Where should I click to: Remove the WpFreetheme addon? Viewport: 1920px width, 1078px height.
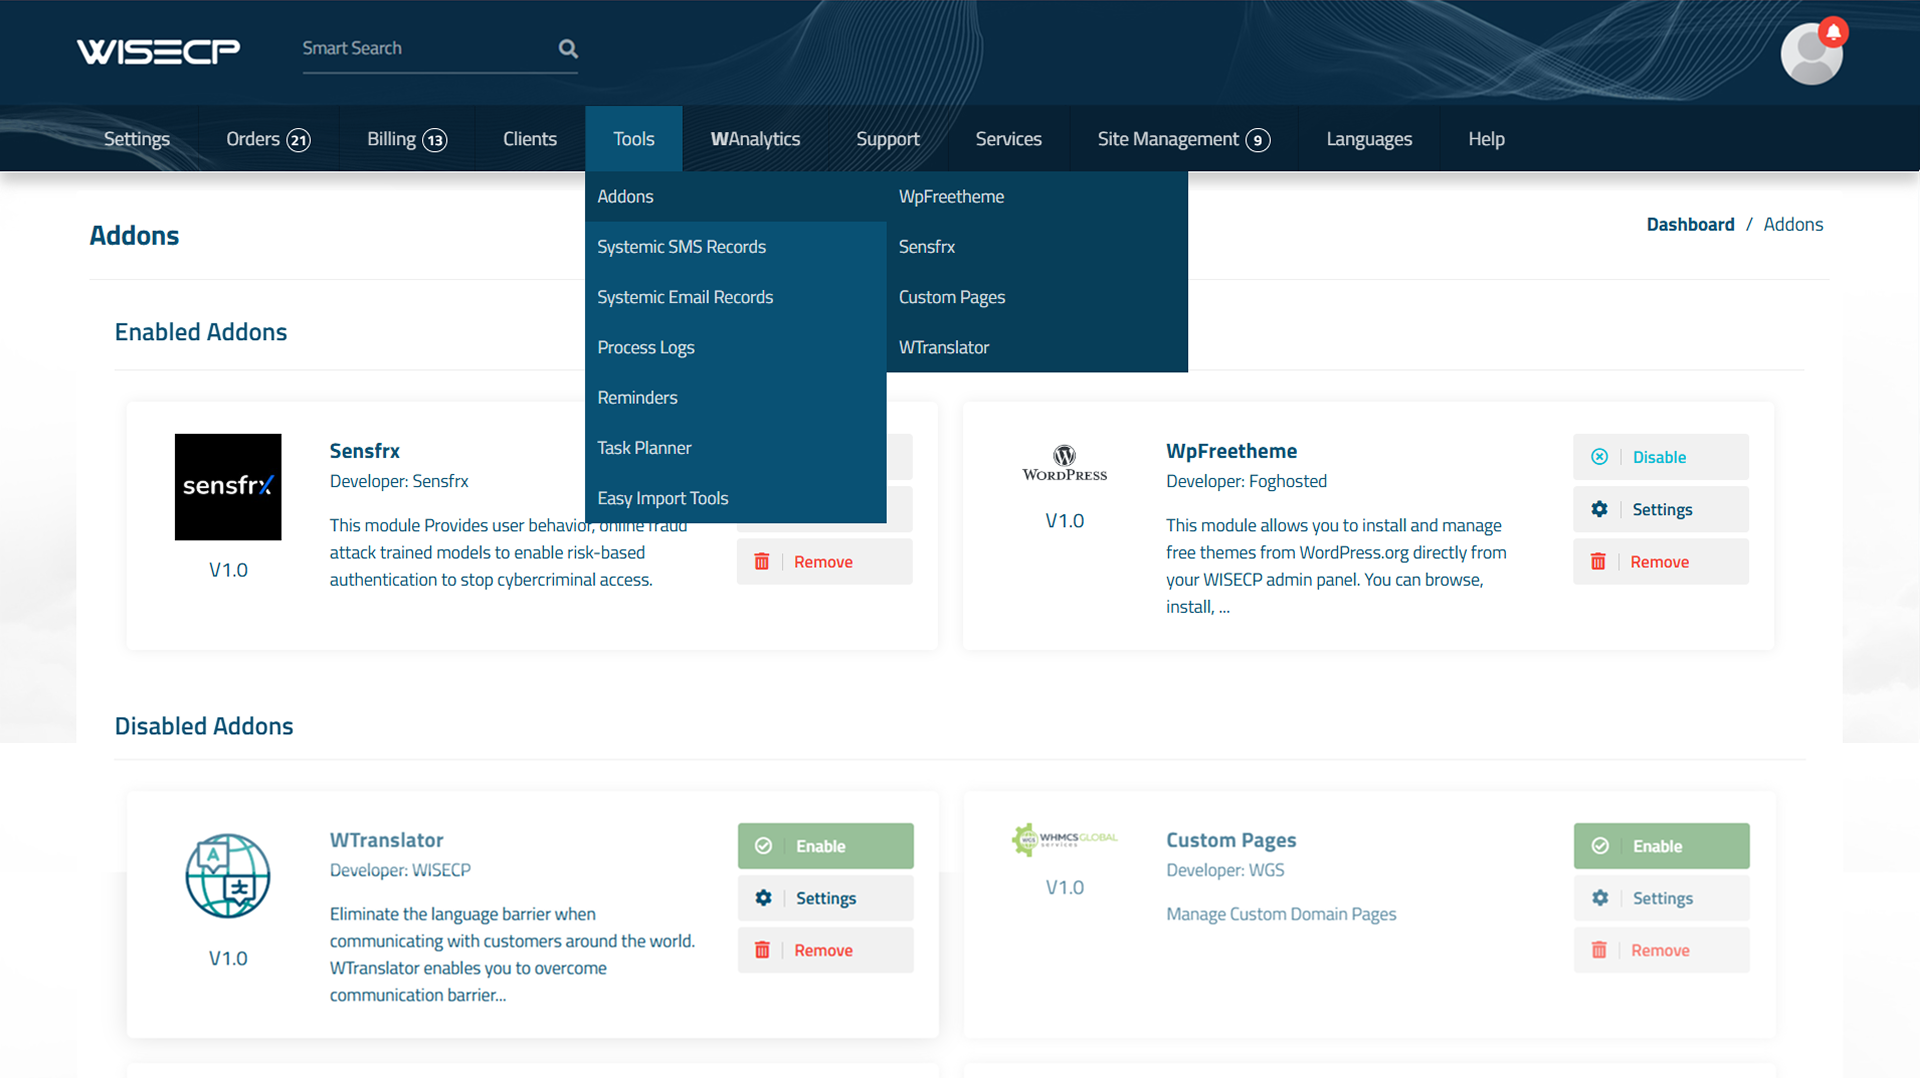(x=1661, y=562)
